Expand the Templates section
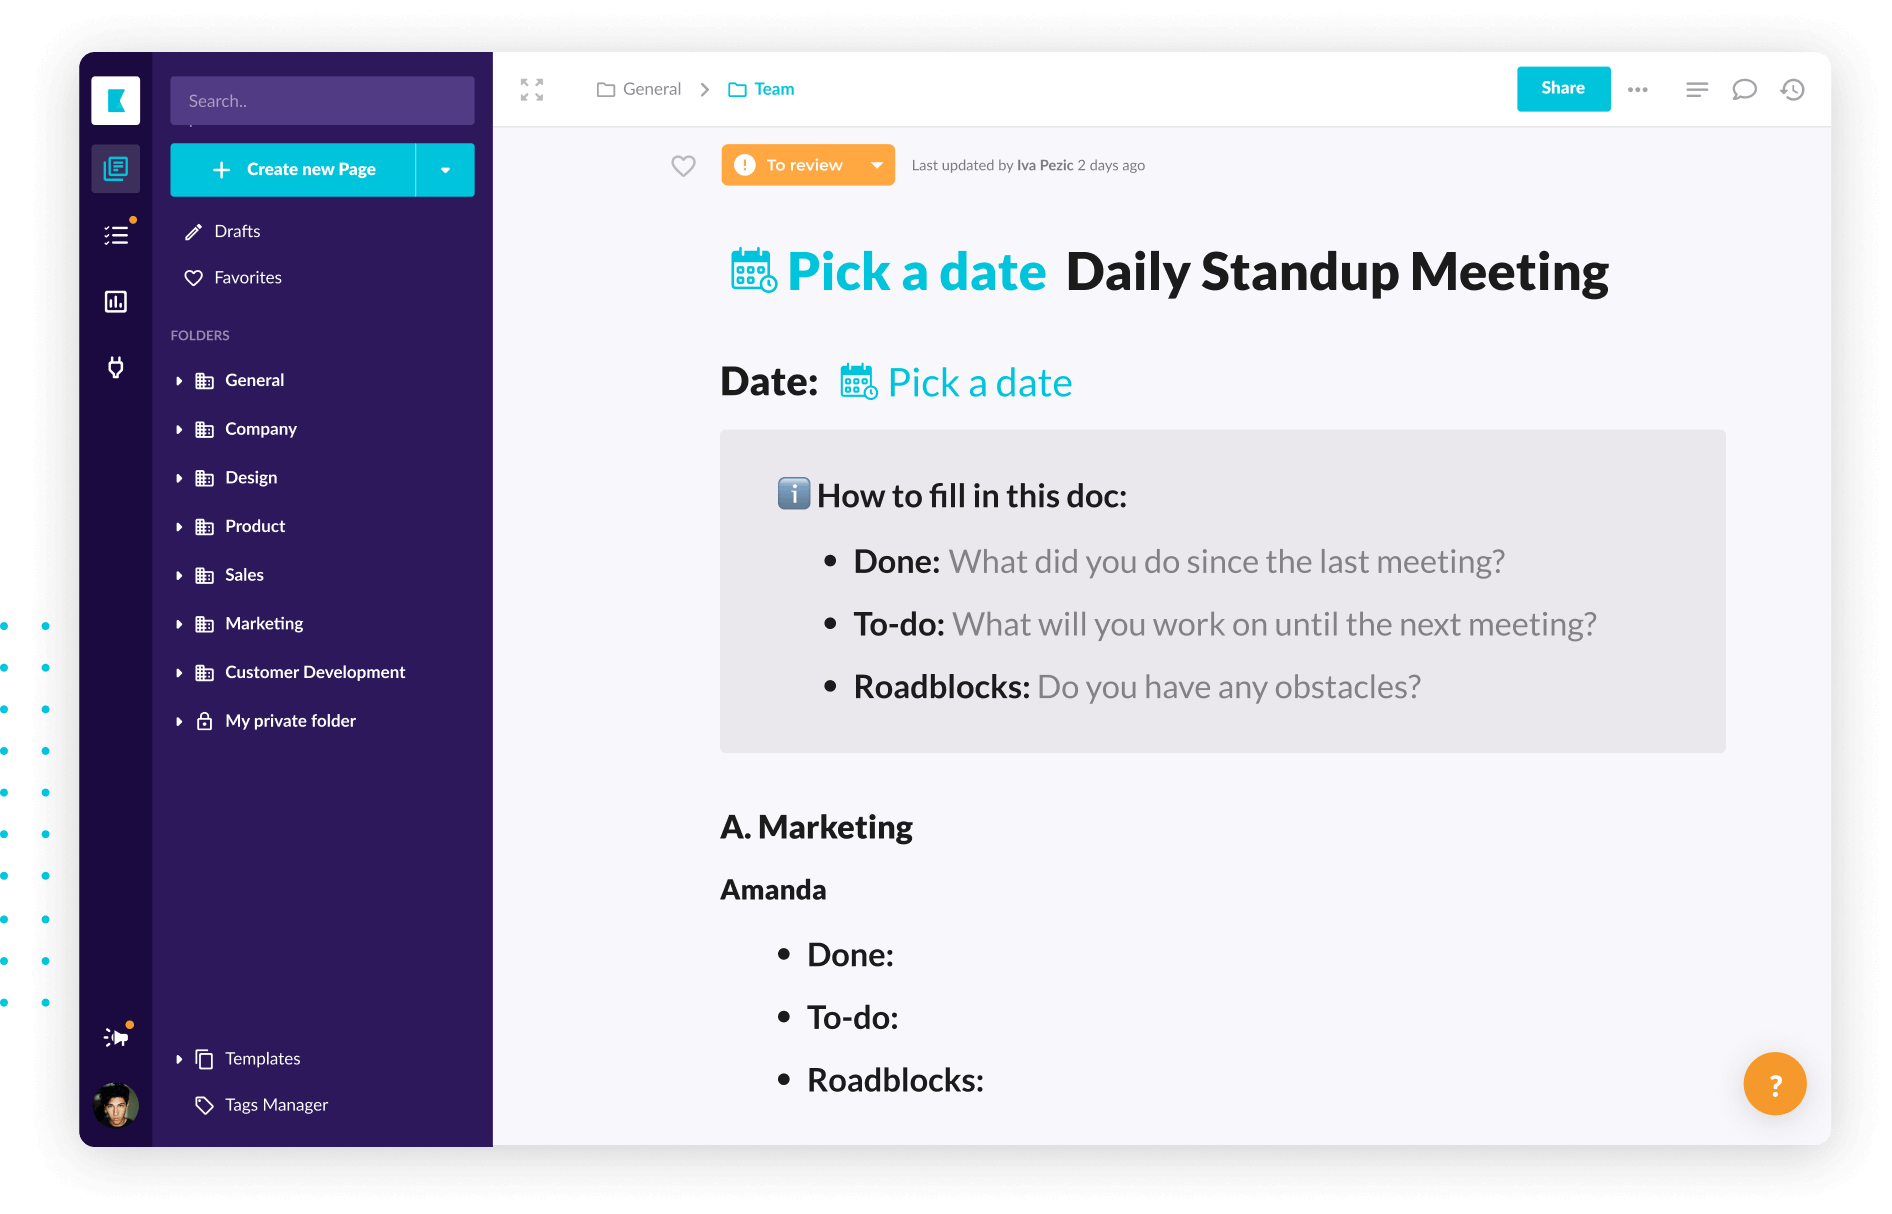The width and height of the screenshot is (1892, 1214). pos(179,1059)
